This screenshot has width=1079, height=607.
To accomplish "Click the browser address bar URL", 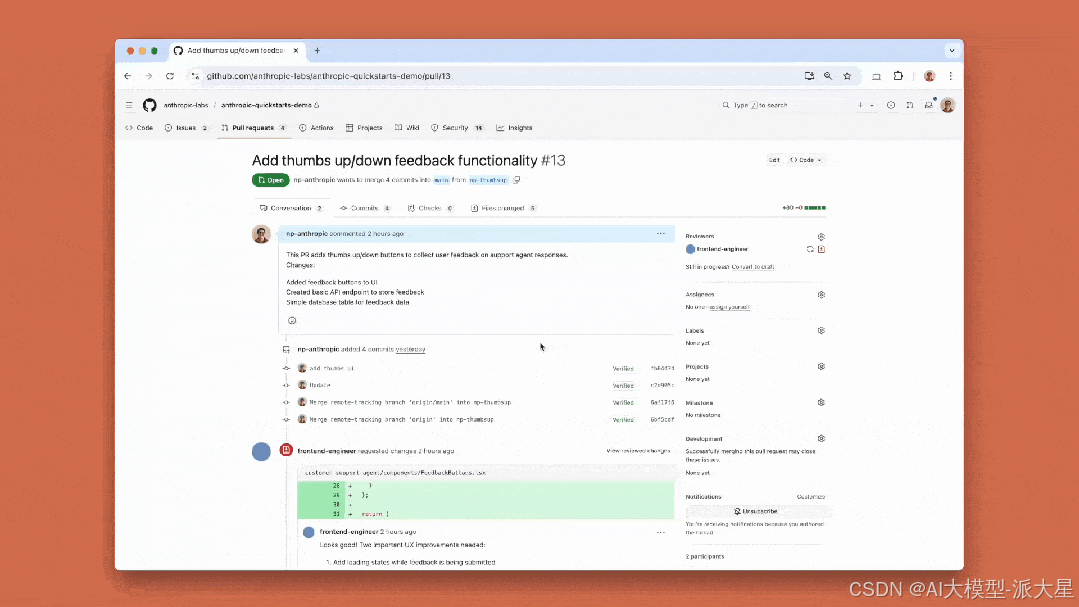I will point(328,76).
